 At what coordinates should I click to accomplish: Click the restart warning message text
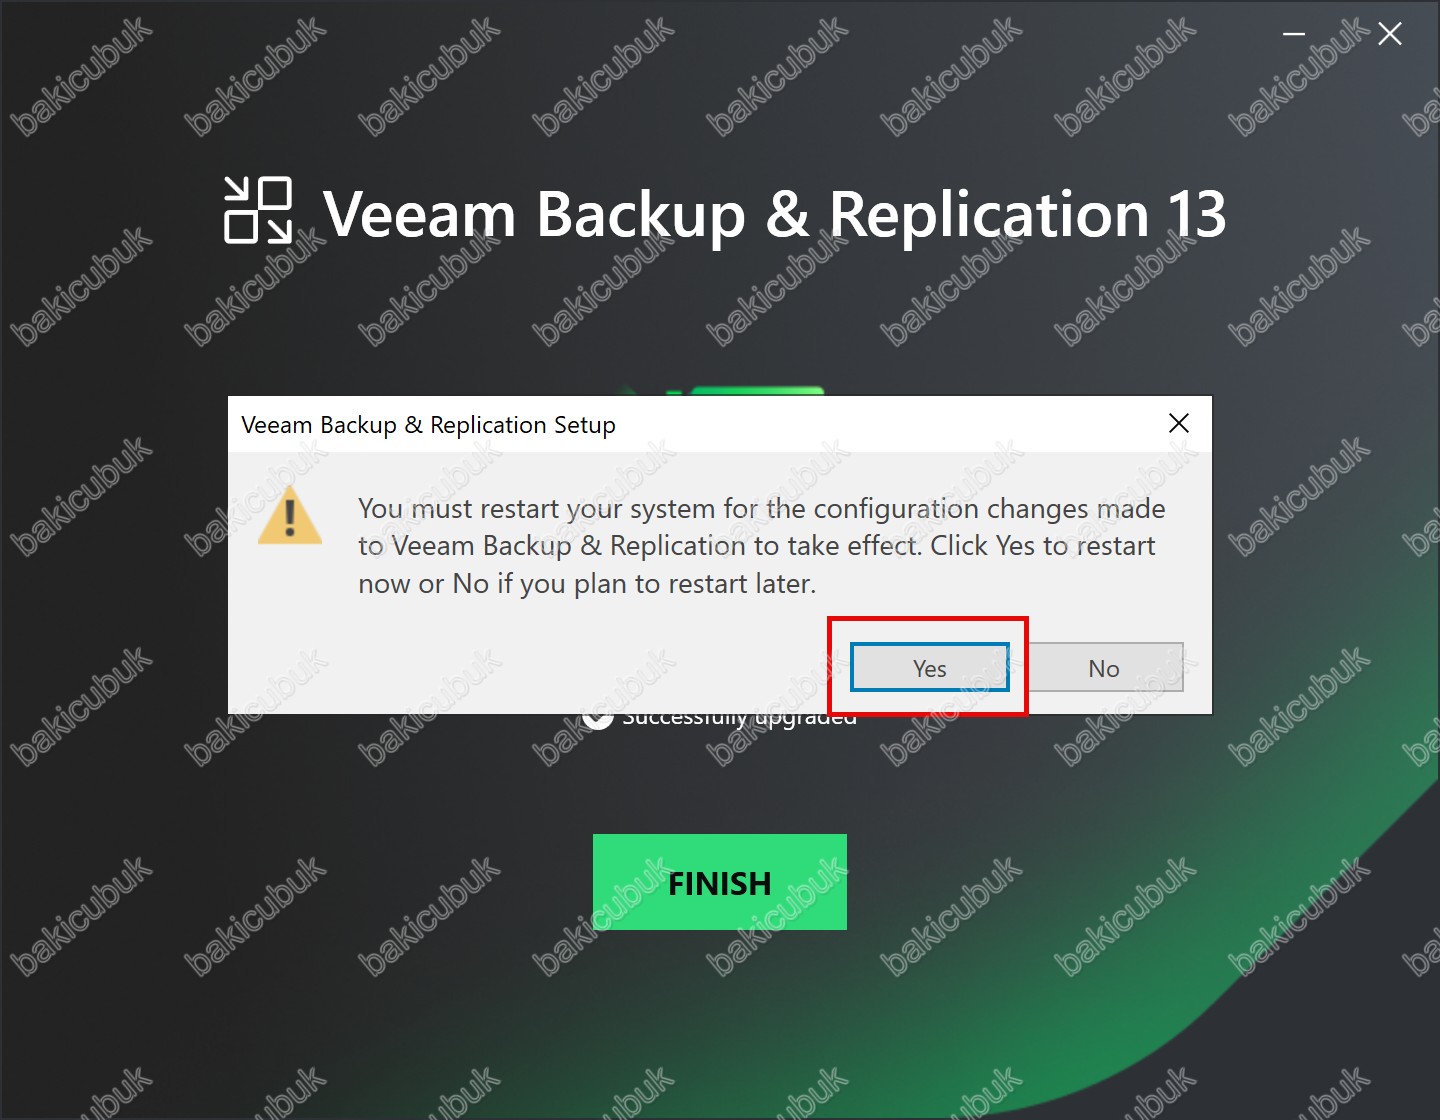762,546
